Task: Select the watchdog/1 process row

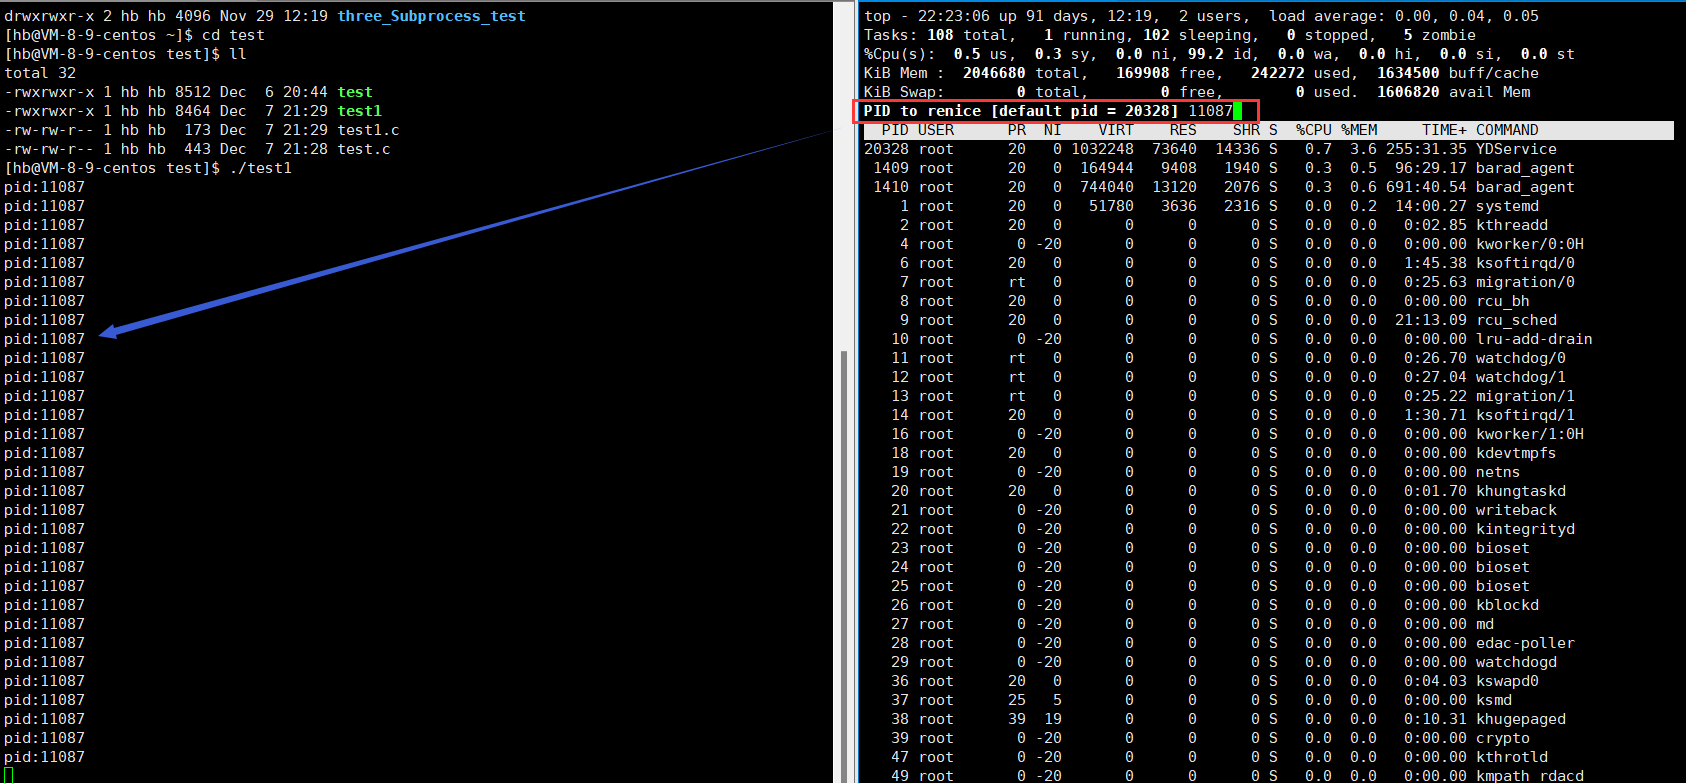Action: (x=1268, y=377)
